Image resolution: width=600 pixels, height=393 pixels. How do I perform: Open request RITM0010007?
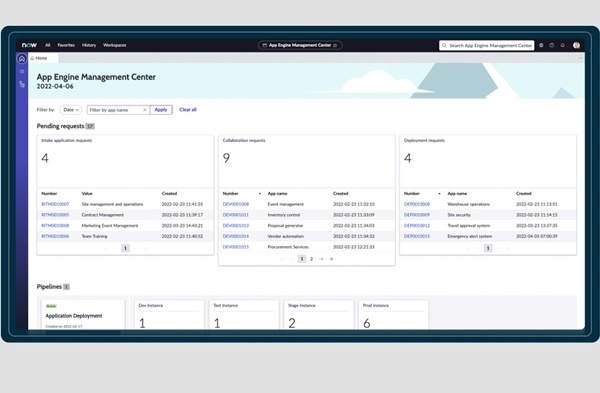55,204
